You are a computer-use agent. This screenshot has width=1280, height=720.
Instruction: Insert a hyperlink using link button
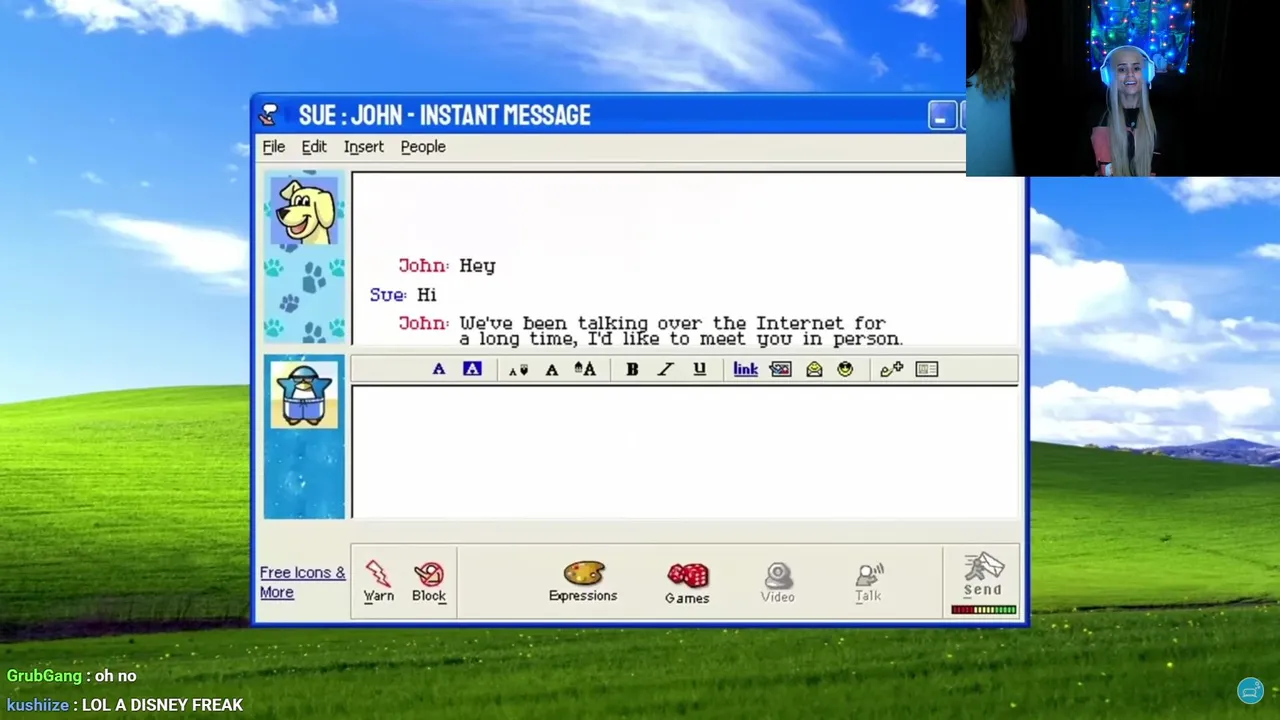pos(745,369)
